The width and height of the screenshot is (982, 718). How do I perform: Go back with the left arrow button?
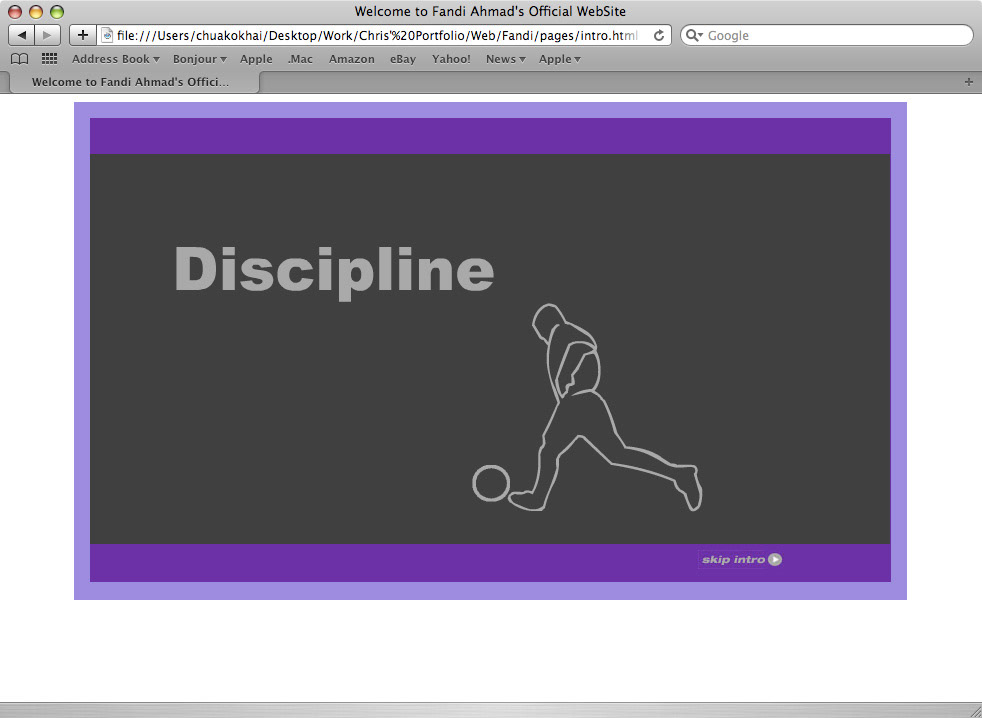pyautogui.click(x=21, y=35)
